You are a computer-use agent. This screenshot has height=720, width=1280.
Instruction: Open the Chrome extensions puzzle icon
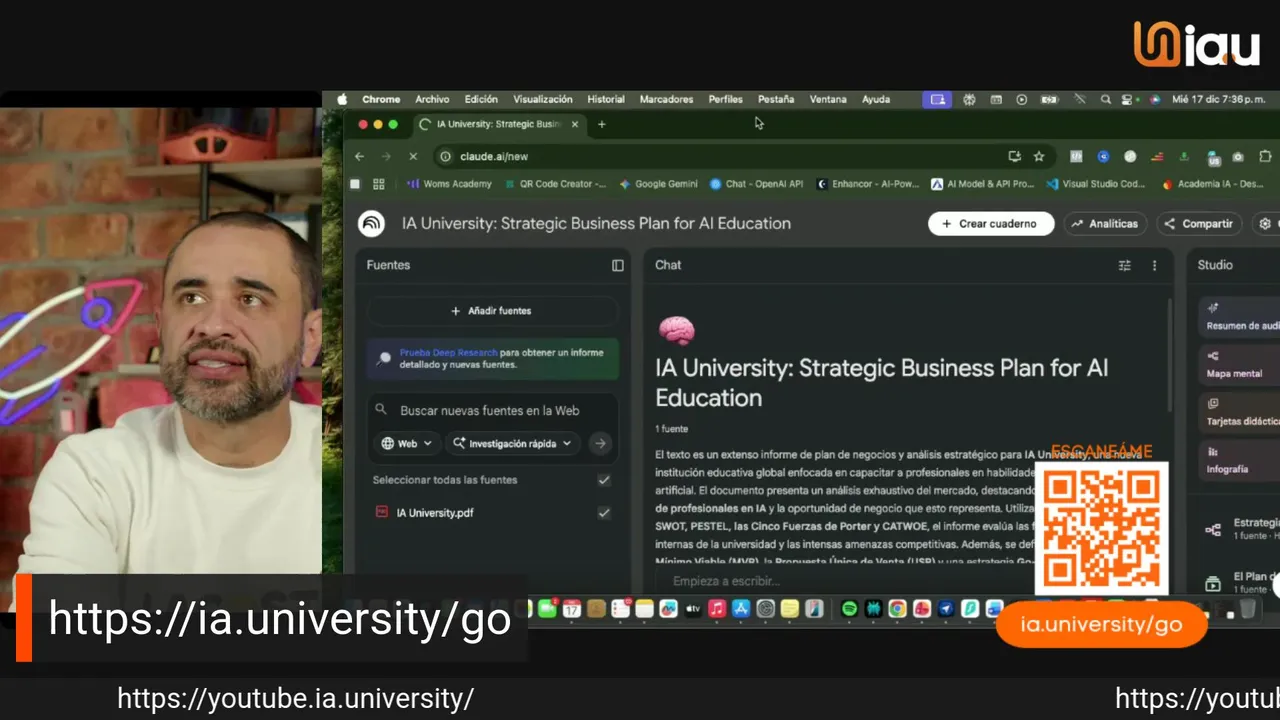[x=1265, y=156]
